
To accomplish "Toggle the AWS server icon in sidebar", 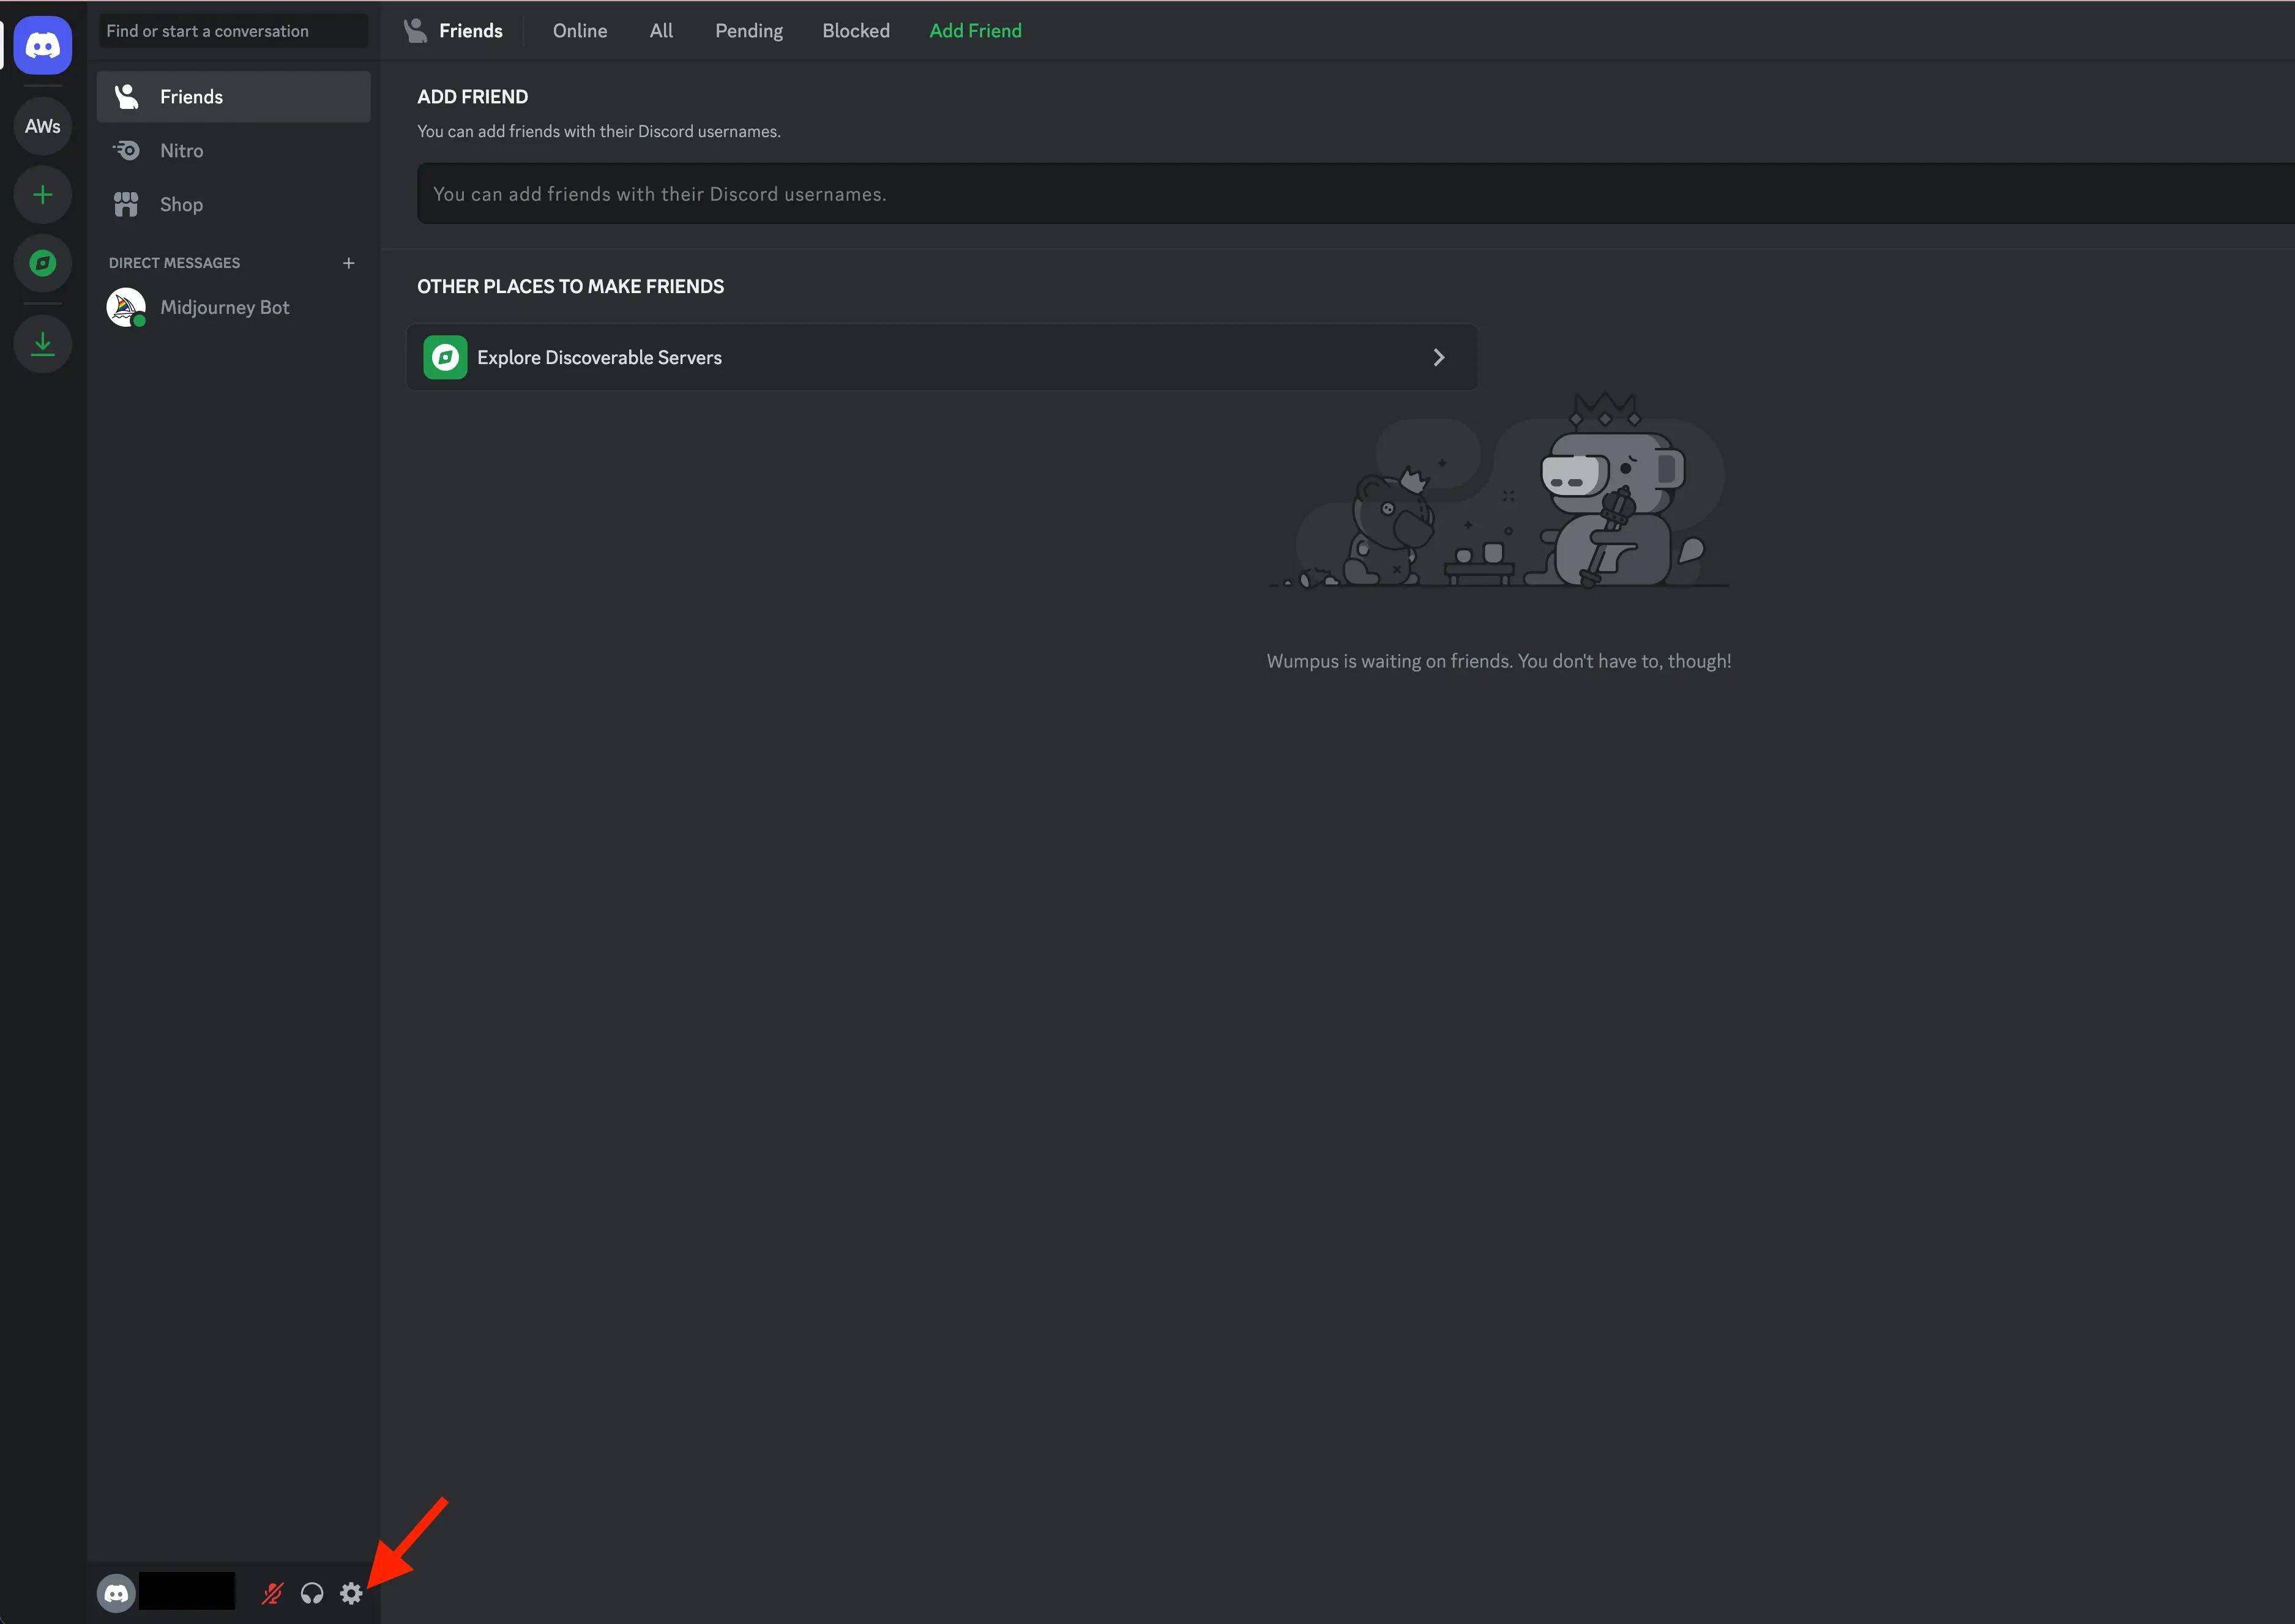I will (x=42, y=125).
